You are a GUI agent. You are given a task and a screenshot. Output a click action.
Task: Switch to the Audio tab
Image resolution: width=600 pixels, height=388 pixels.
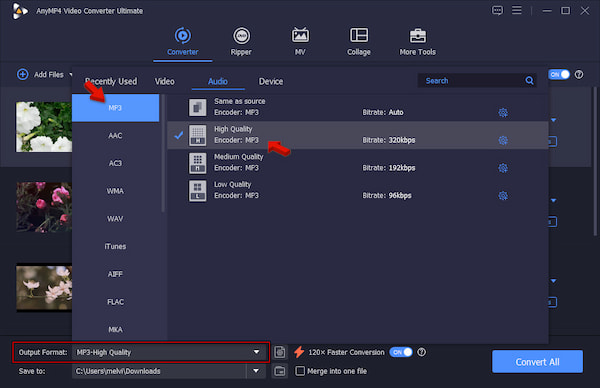click(x=218, y=81)
